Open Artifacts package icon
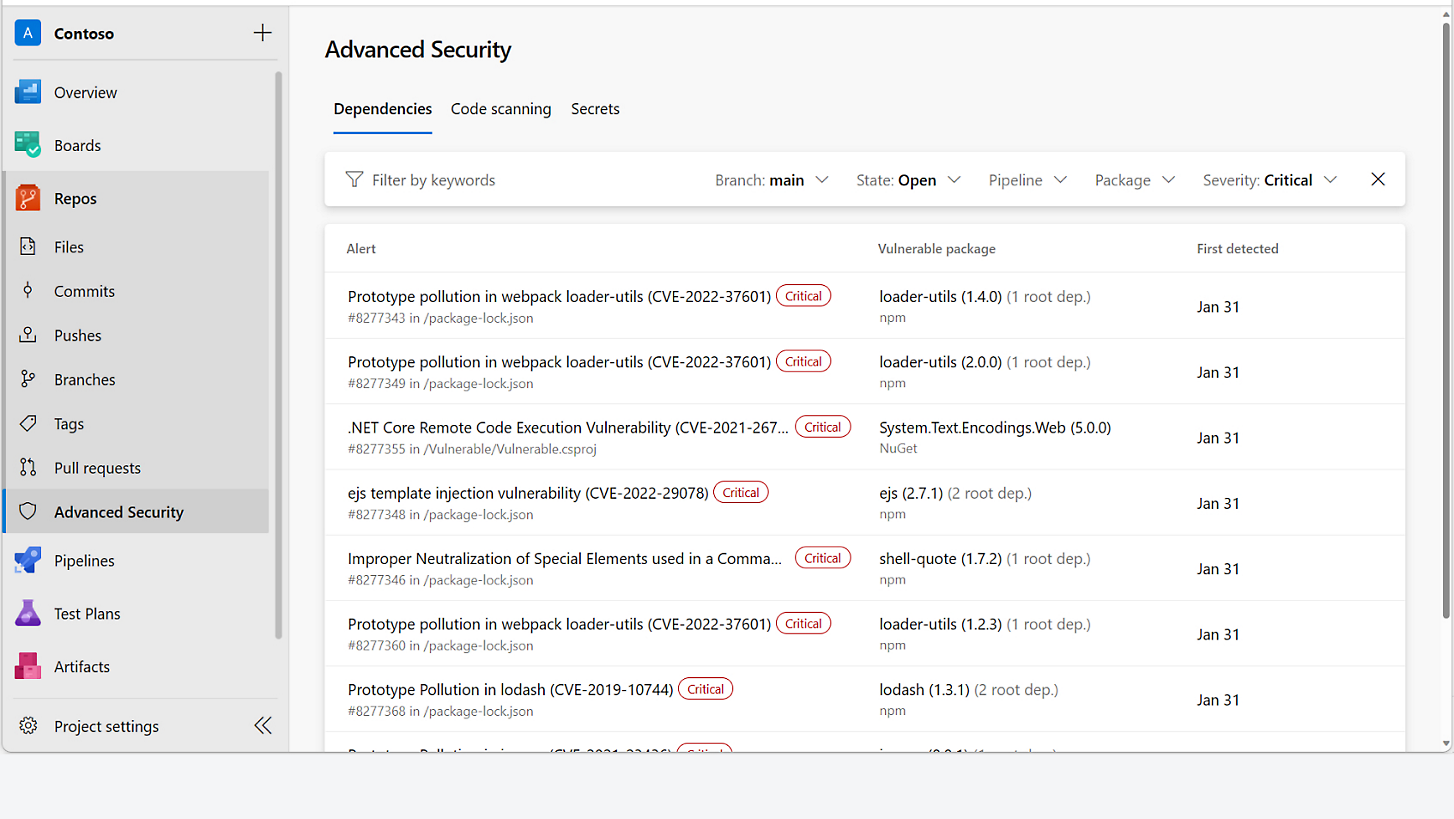1454x819 pixels. click(x=28, y=666)
